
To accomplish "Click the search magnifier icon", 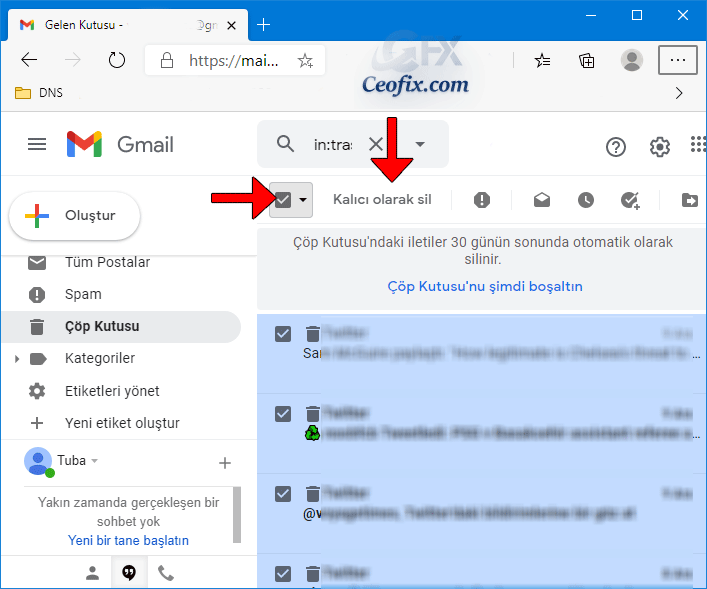I will point(285,144).
